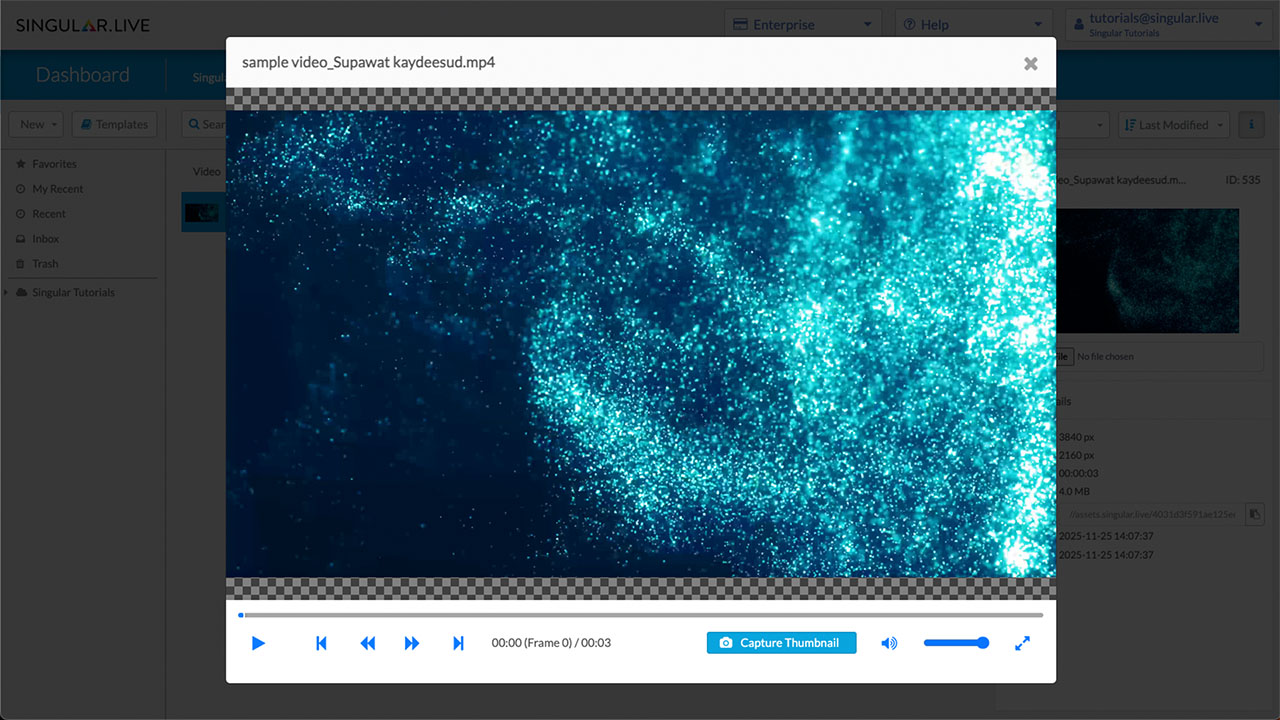Toggle the Favorites filter in the sidebar
1280x720 pixels.
click(x=51, y=163)
